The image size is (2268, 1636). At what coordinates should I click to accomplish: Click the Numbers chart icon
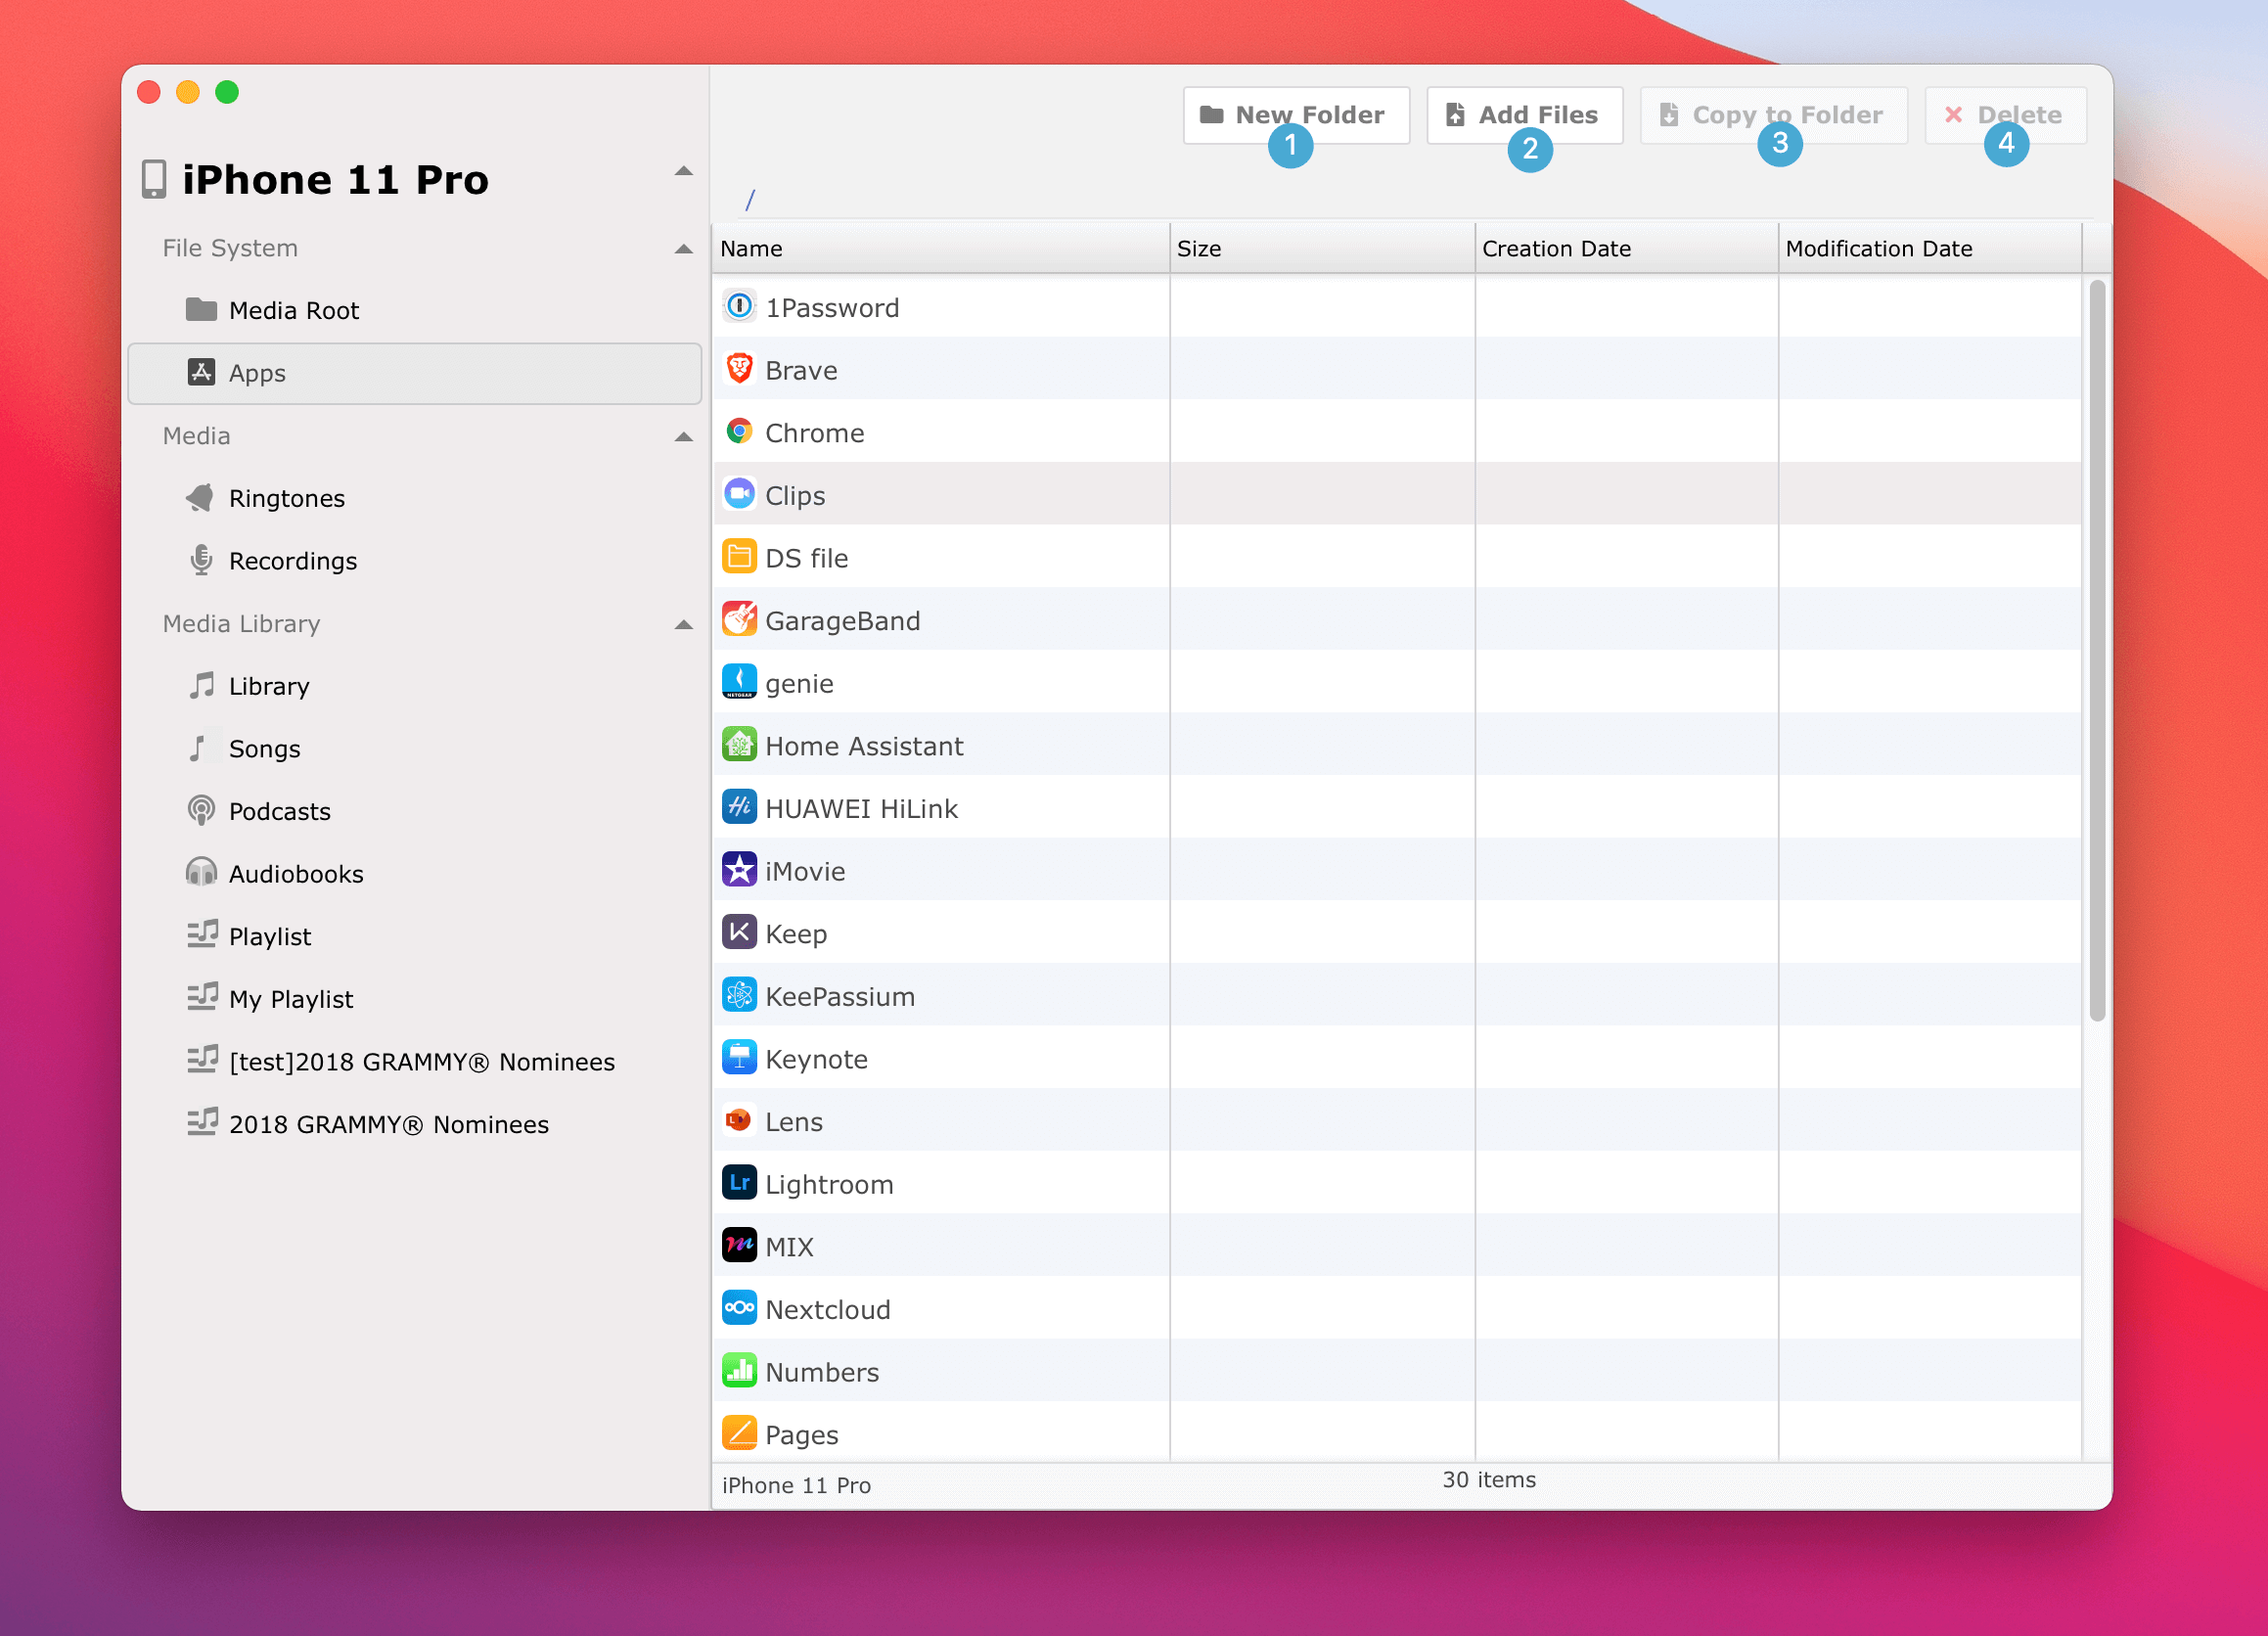(x=739, y=1371)
